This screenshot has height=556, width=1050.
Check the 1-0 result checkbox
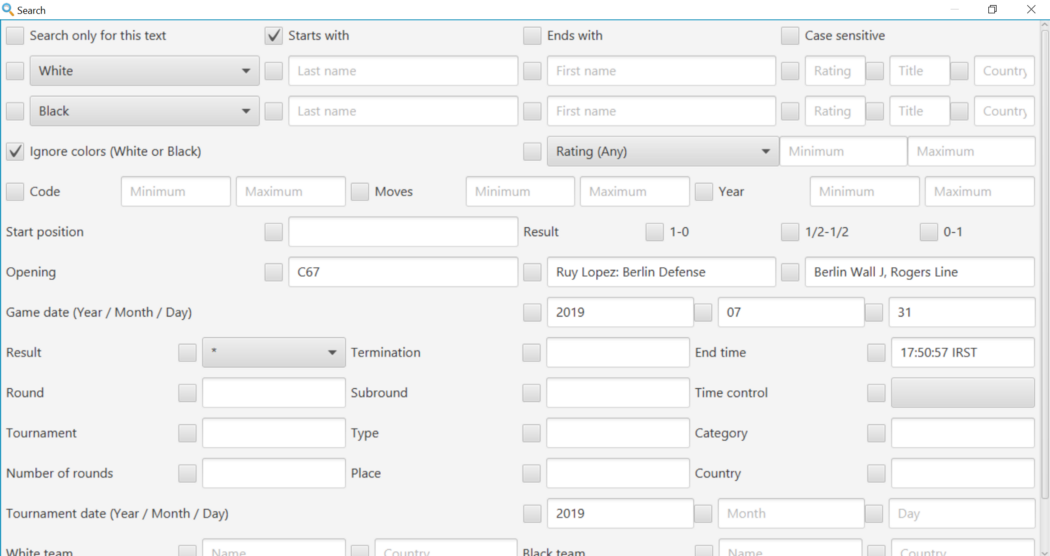[x=654, y=232]
